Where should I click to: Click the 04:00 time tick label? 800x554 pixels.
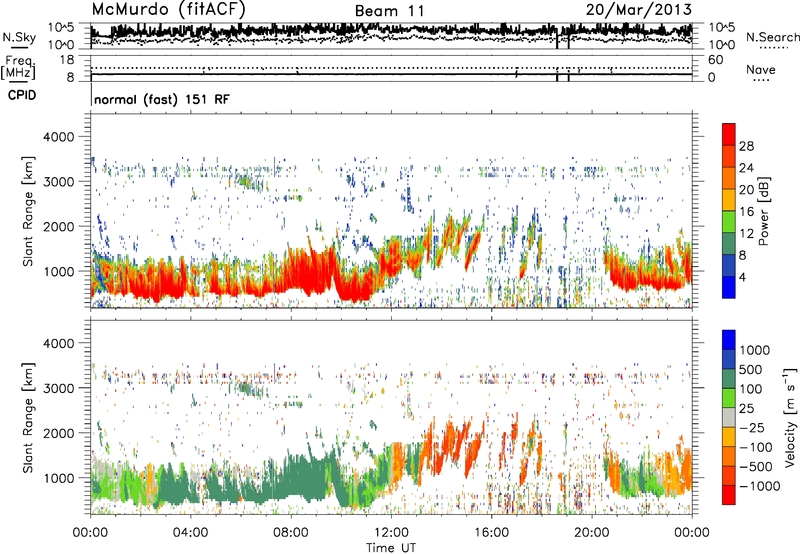pyautogui.click(x=190, y=533)
